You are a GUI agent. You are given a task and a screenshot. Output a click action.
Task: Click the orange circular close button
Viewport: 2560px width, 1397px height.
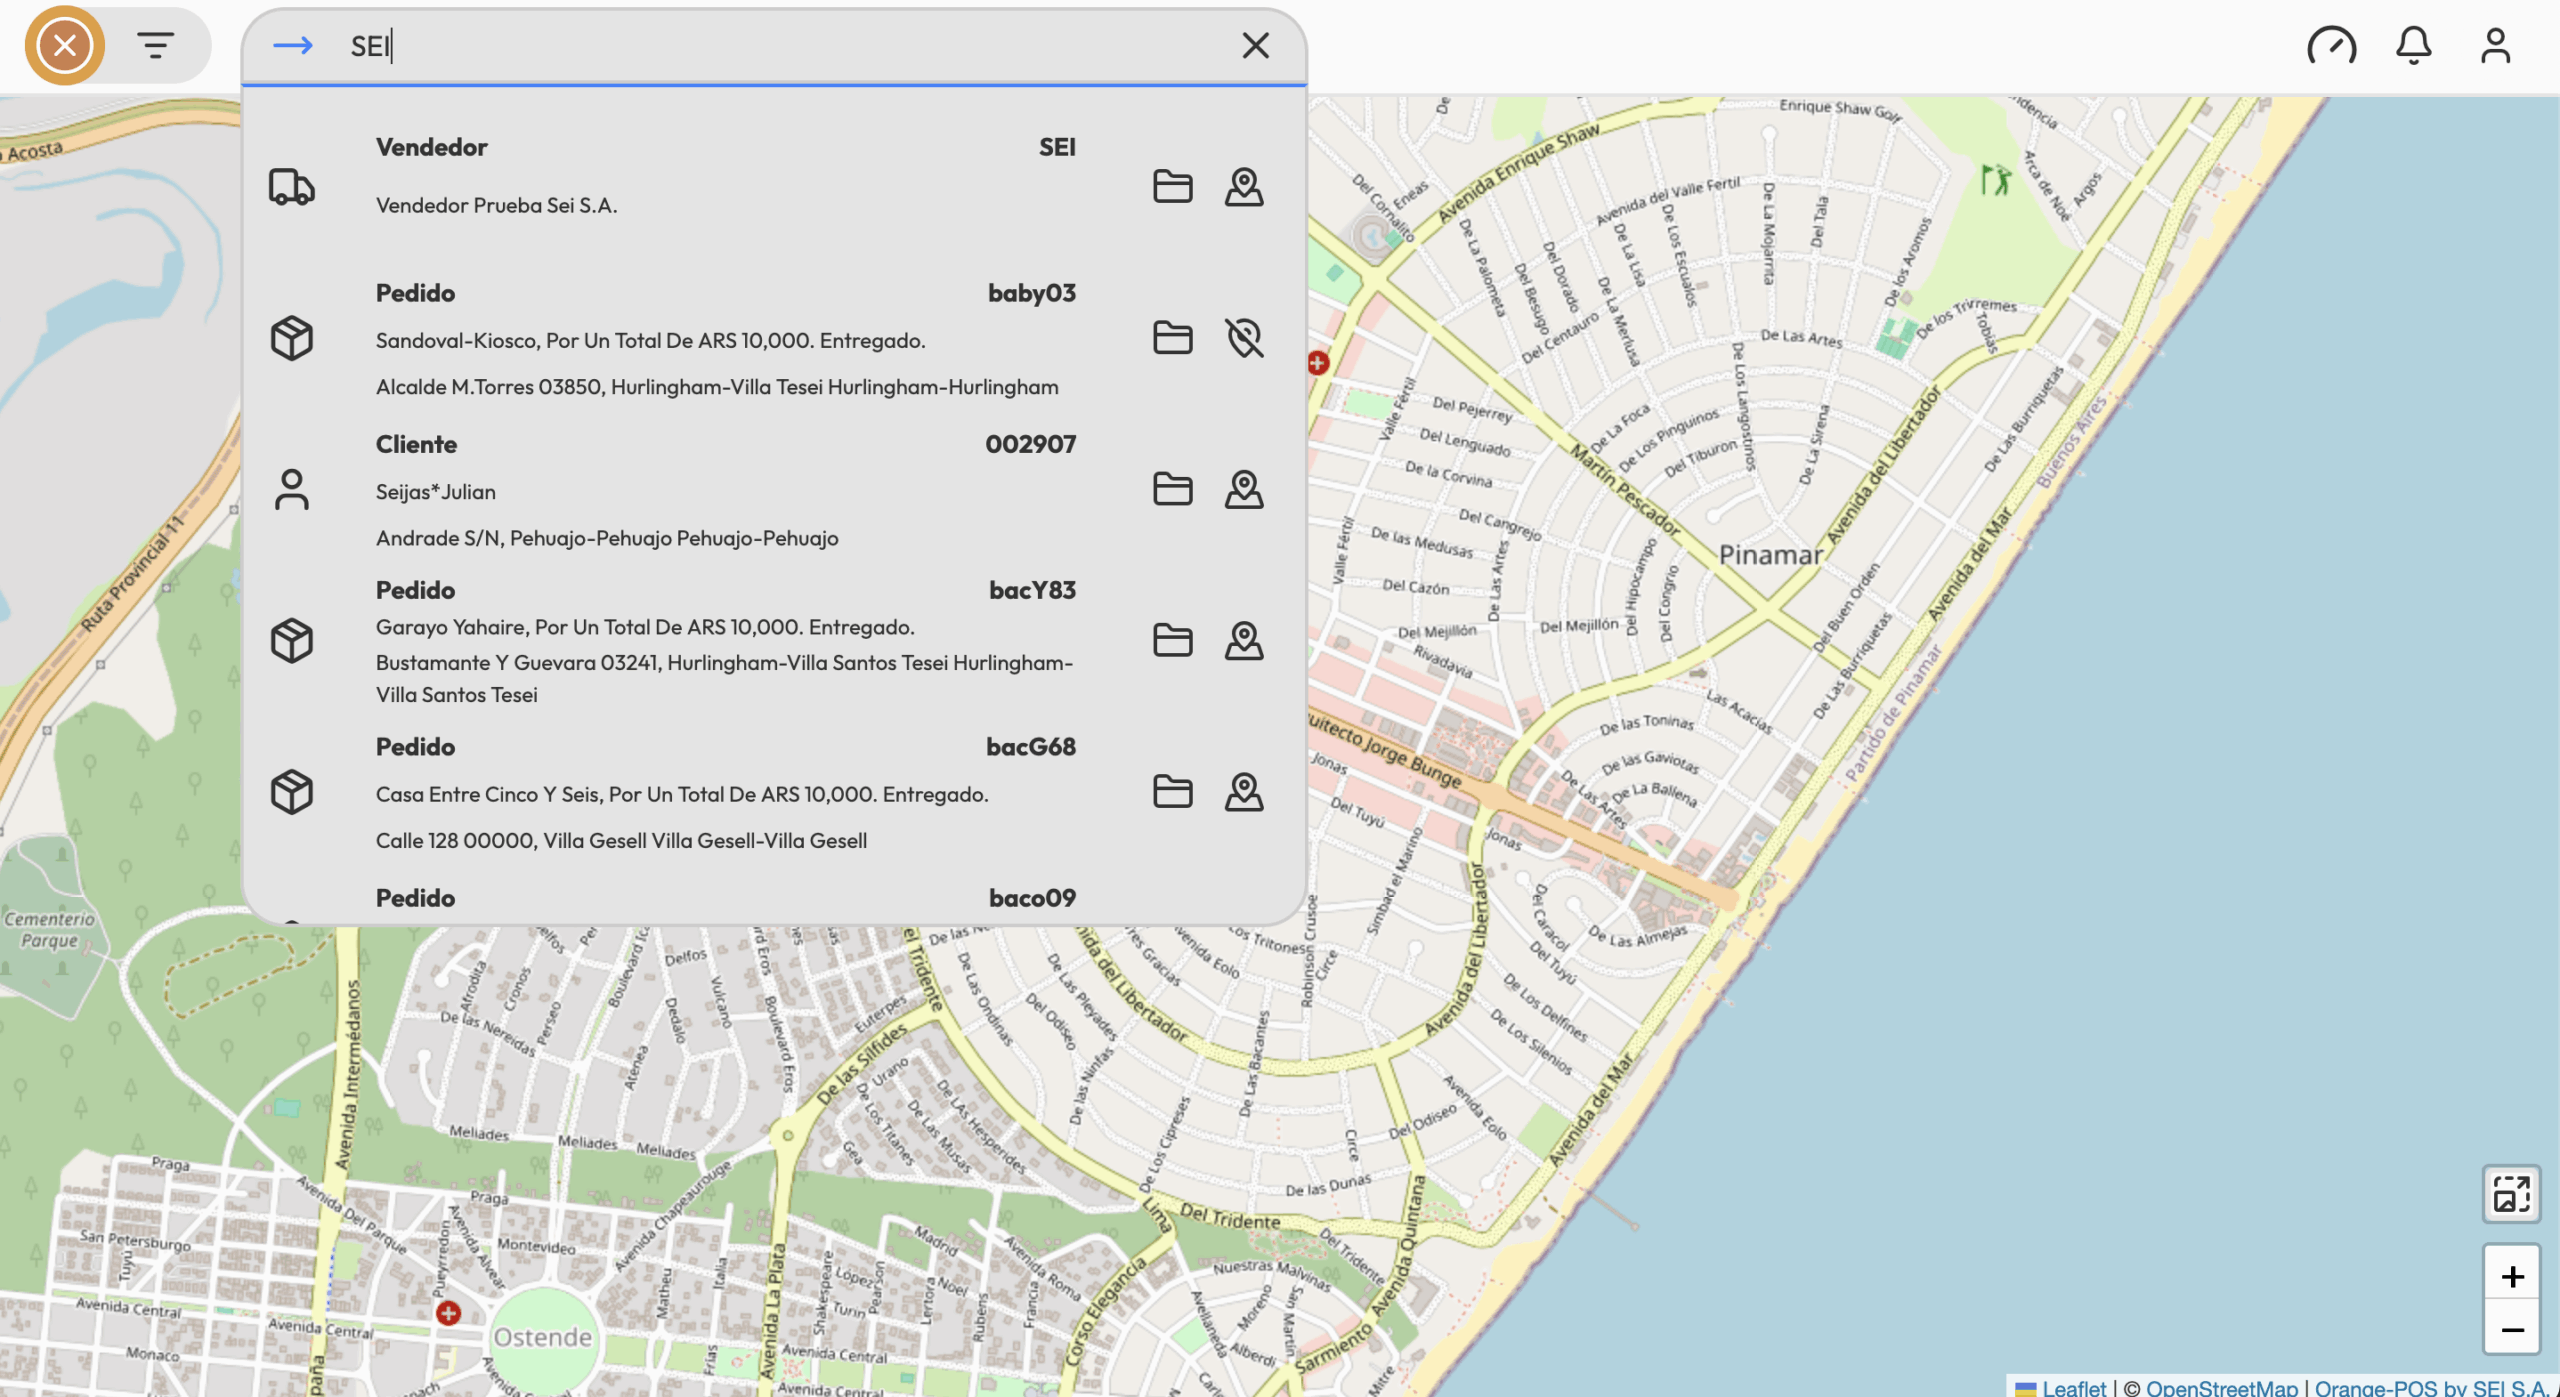tap(65, 45)
